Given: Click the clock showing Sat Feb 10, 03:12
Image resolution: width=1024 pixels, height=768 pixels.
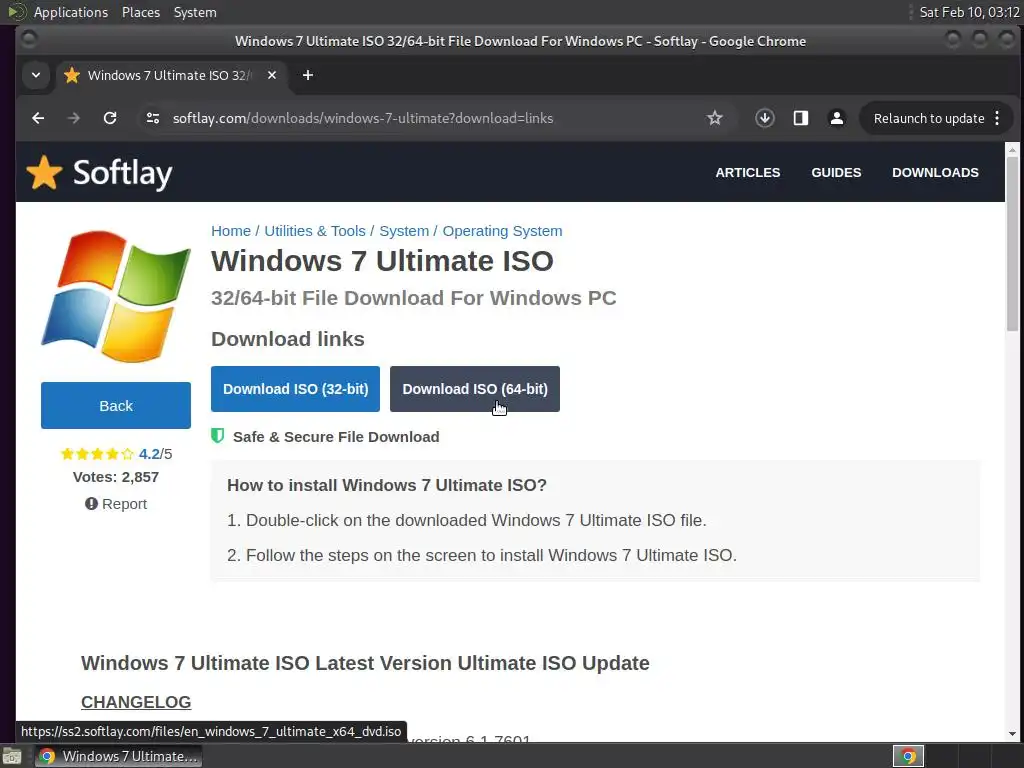Looking at the screenshot, I should [969, 12].
